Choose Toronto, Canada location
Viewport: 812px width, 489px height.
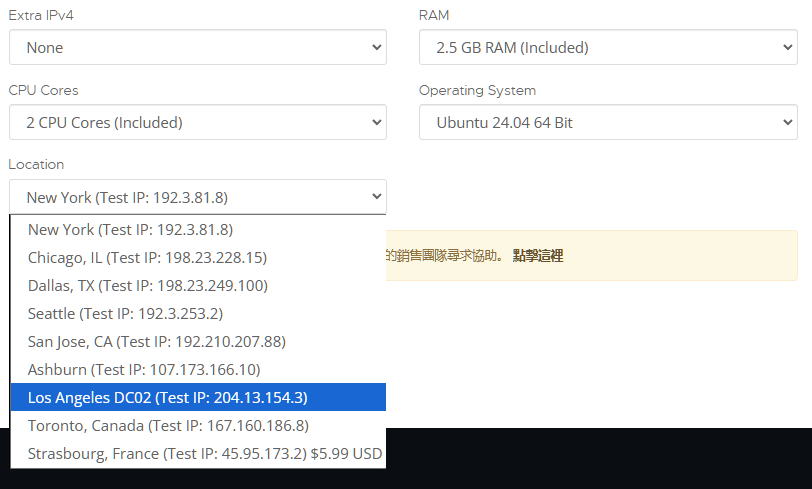pyautogui.click(x=168, y=425)
